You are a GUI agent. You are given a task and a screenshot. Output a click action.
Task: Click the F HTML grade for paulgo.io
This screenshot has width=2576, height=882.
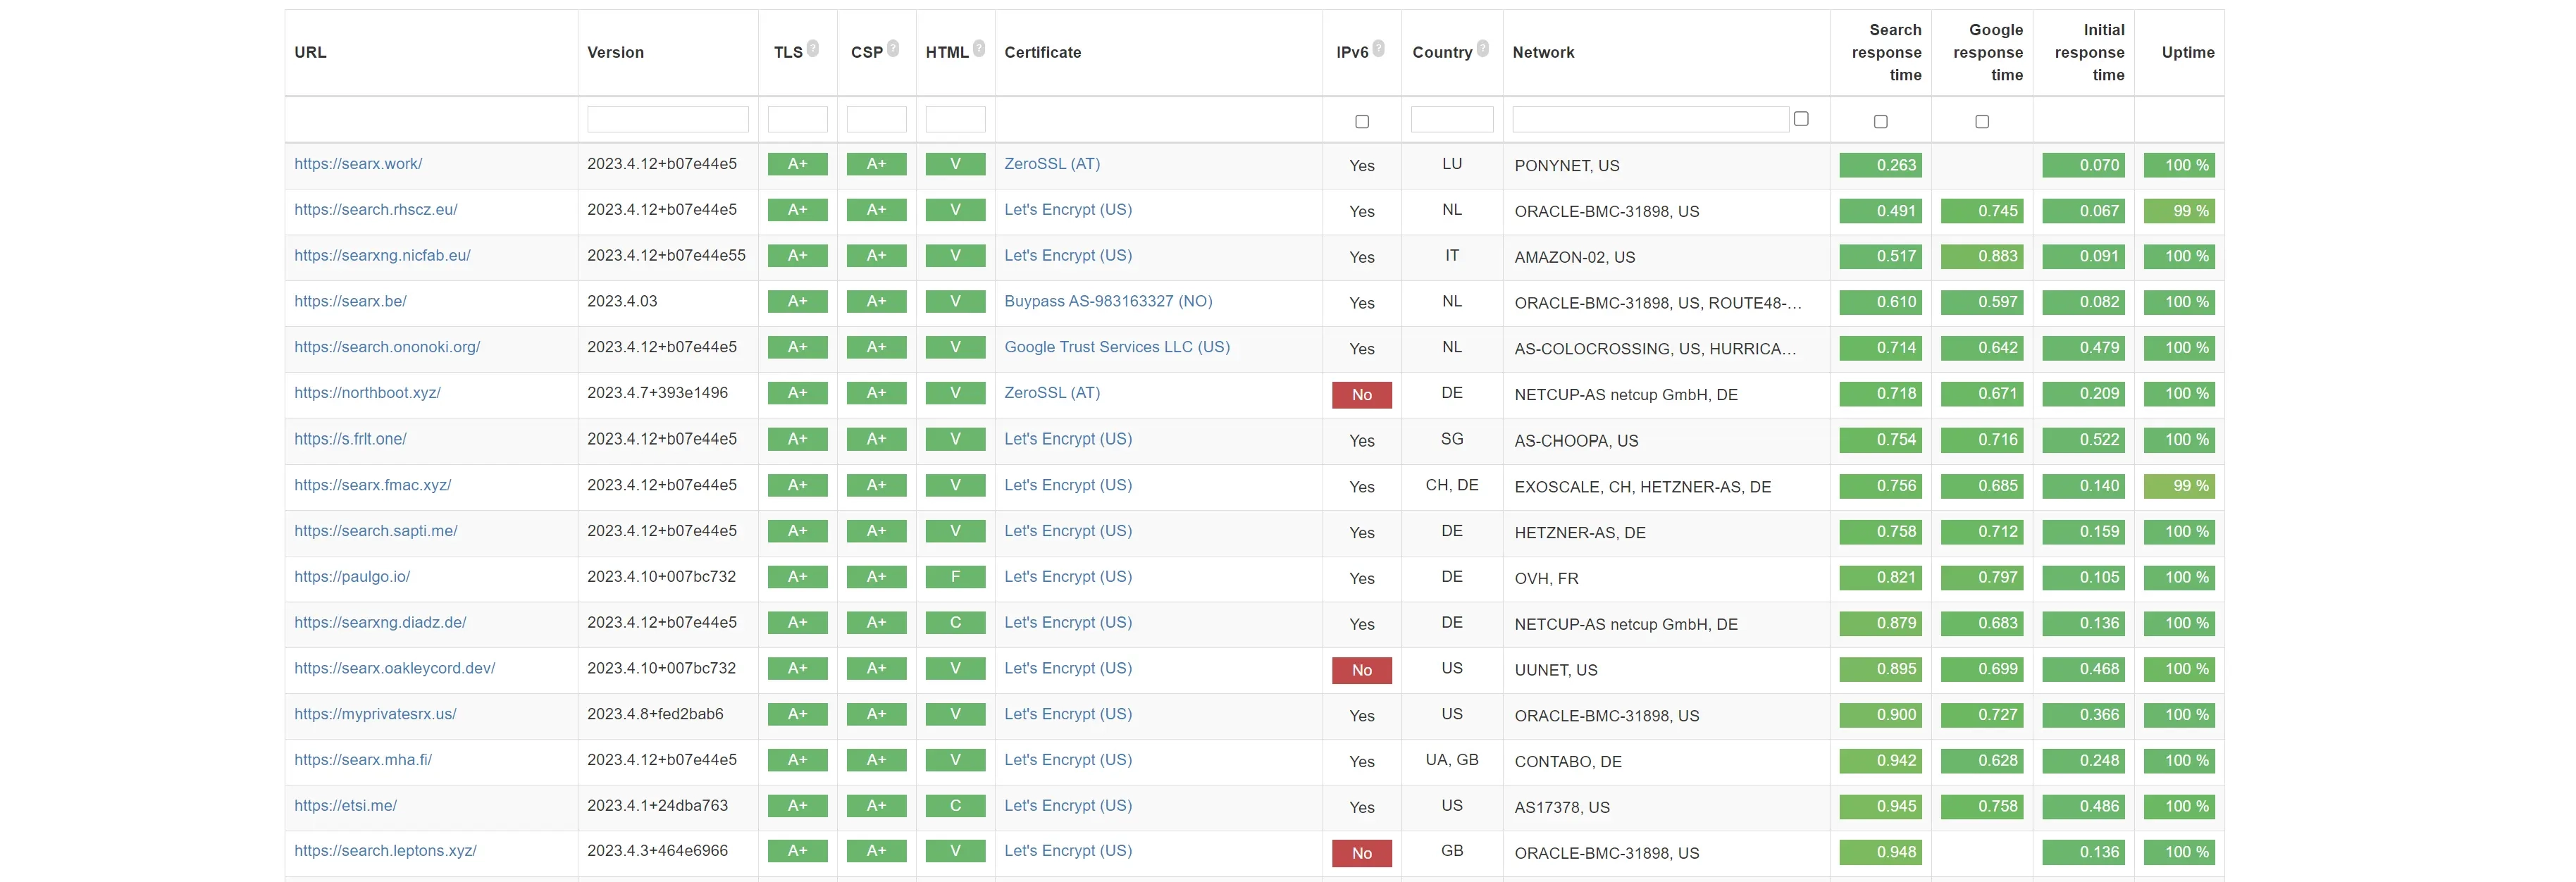[955, 577]
